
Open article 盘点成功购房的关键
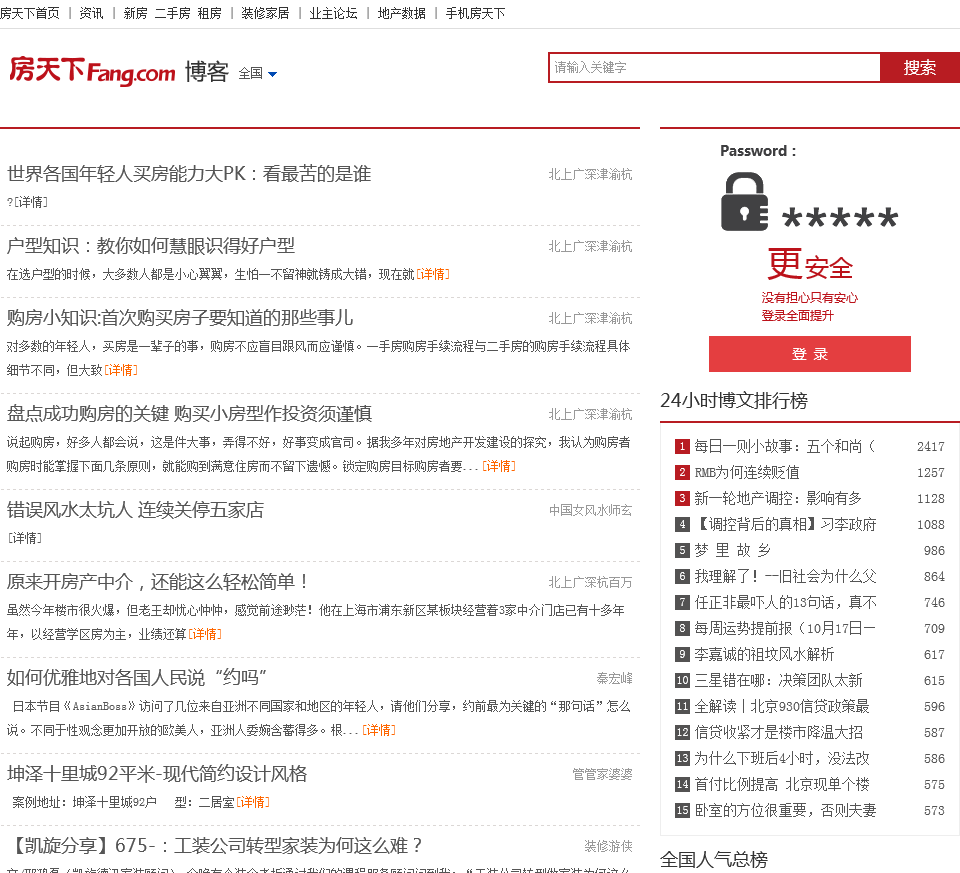(189, 414)
